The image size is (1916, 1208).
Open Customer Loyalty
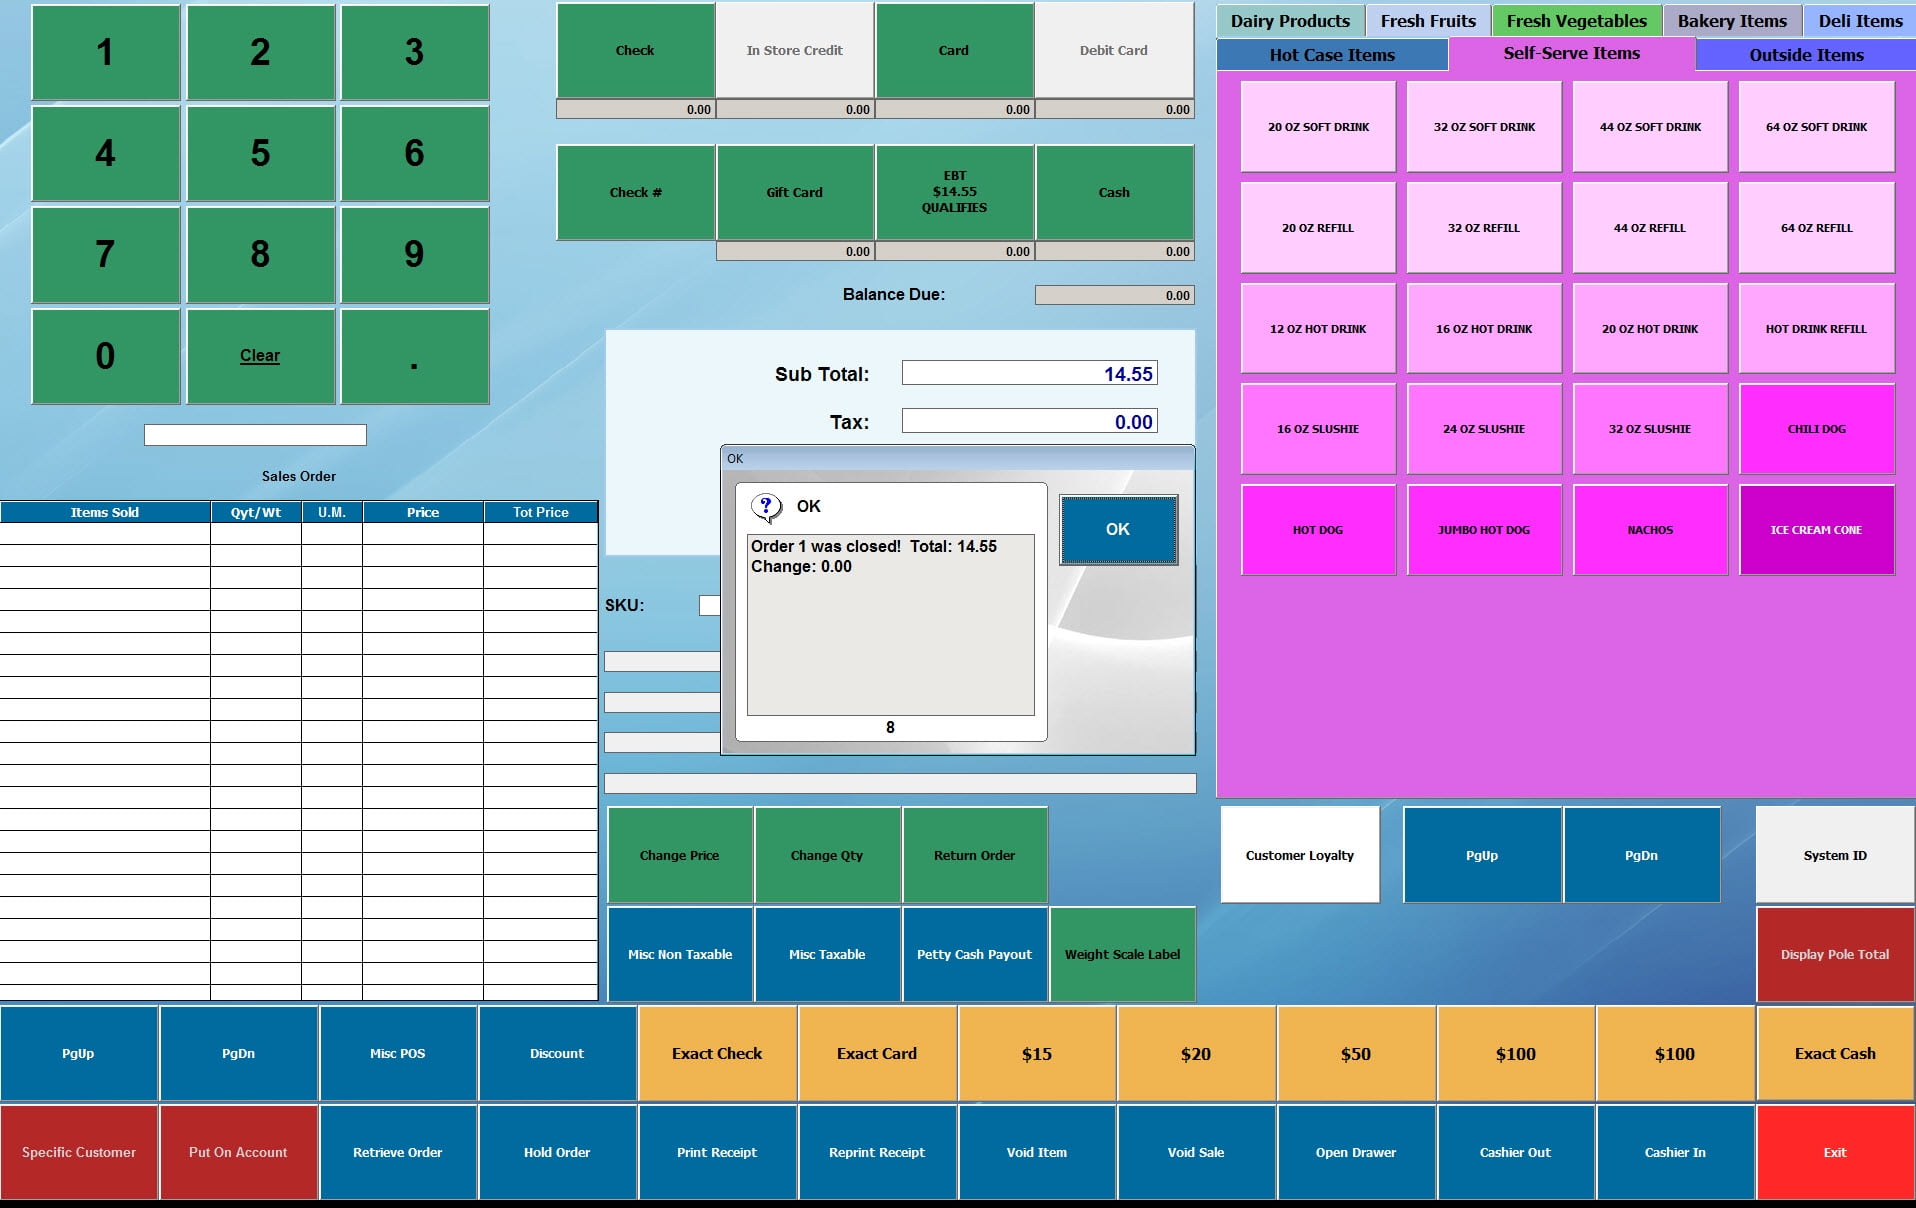click(x=1299, y=855)
